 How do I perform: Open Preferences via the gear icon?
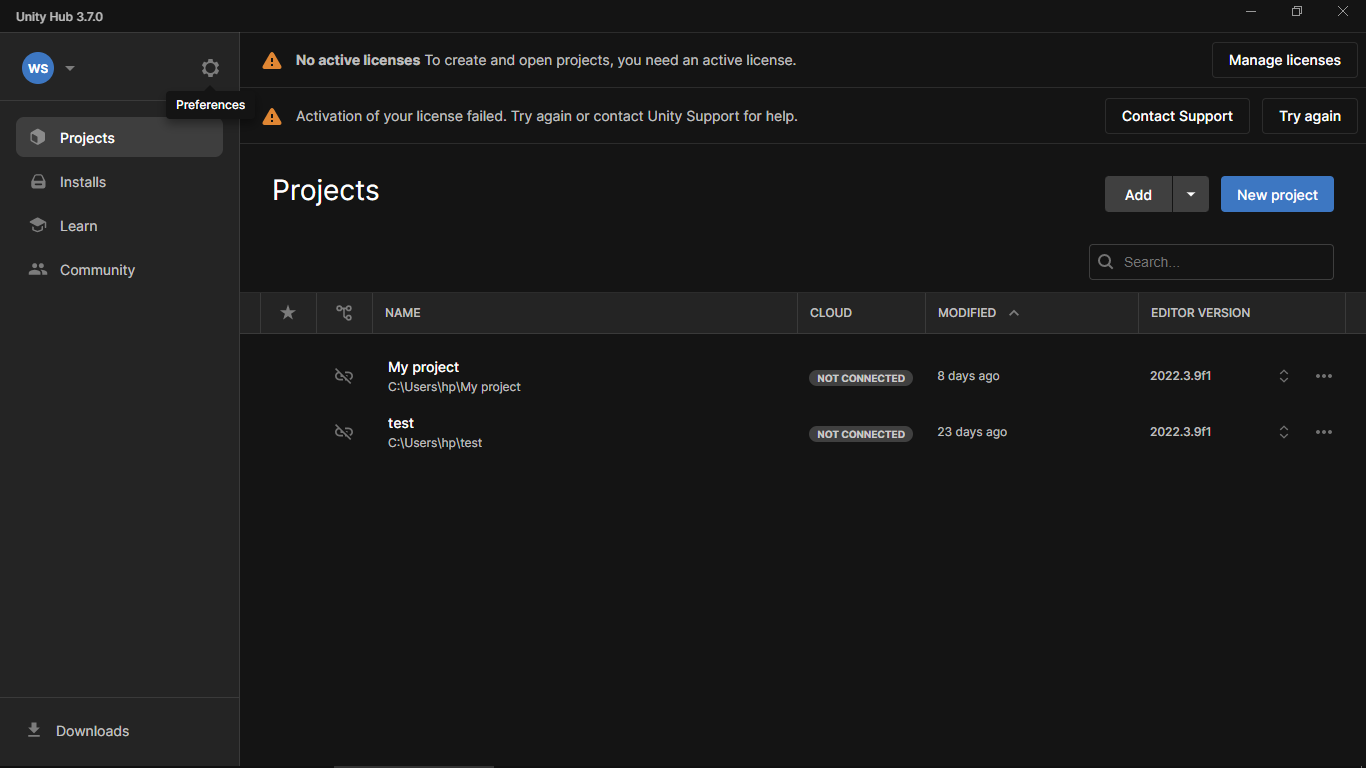coord(210,67)
